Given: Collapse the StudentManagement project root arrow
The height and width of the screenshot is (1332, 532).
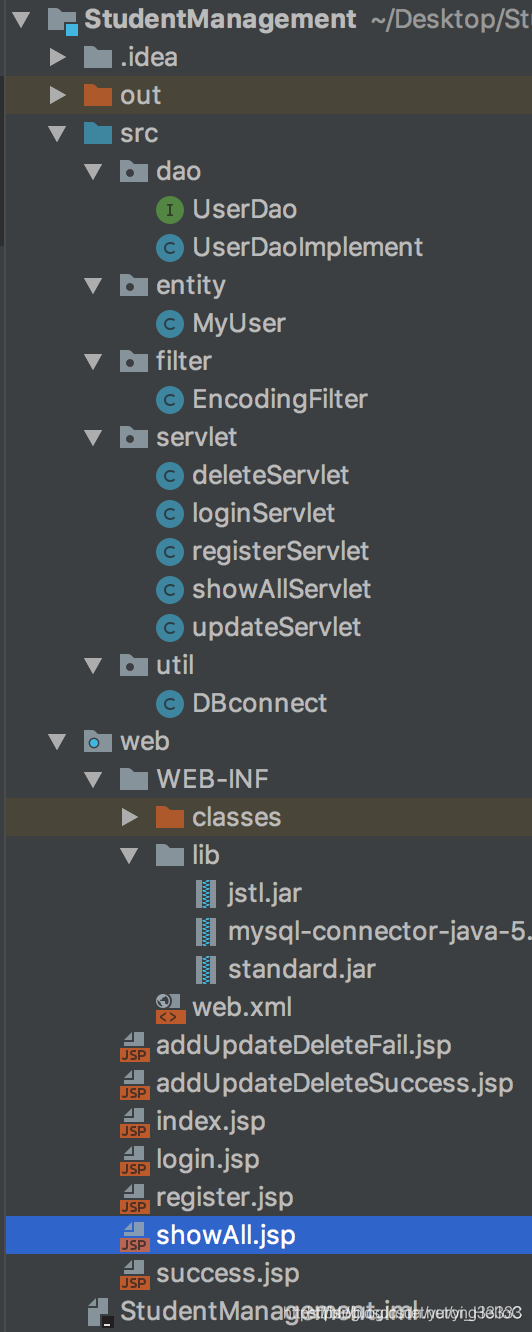Looking at the screenshot, I should coord(21,19).
